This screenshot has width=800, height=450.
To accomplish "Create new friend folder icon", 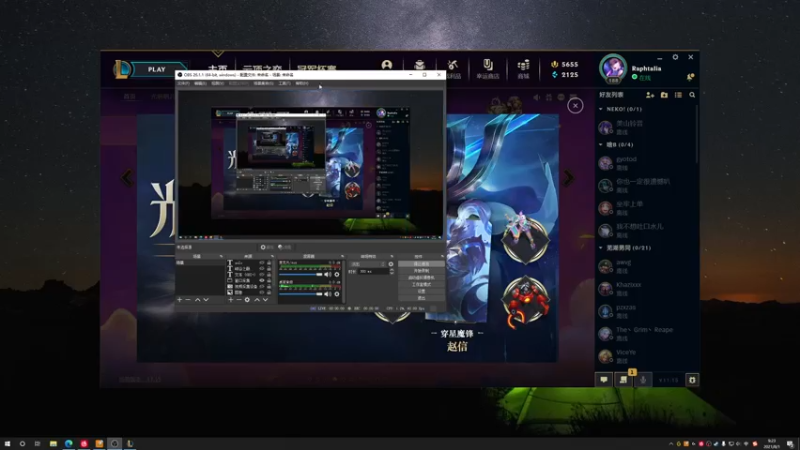I will (x=664, y=95).
